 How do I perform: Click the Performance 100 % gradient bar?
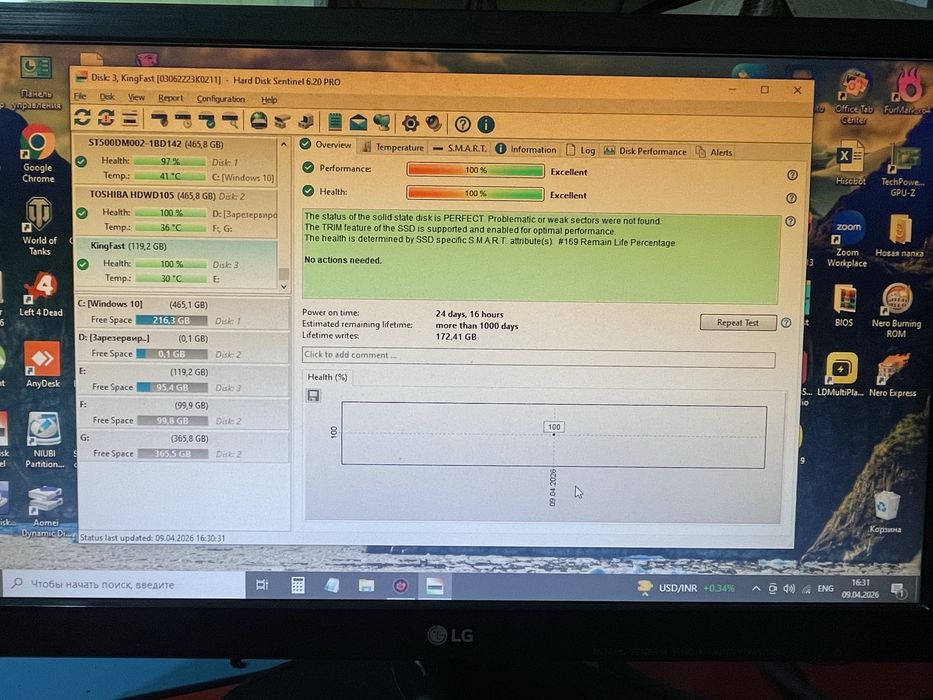pos(475,171)
